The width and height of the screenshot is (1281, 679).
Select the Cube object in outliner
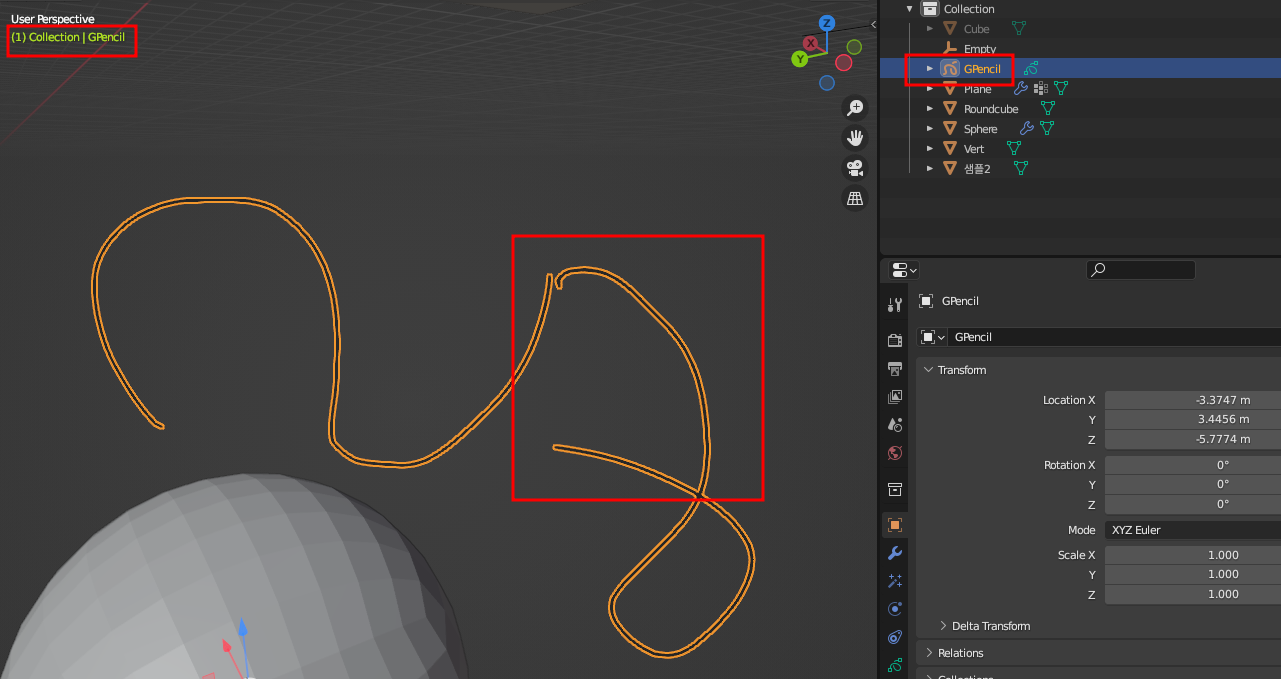(976, 29)
